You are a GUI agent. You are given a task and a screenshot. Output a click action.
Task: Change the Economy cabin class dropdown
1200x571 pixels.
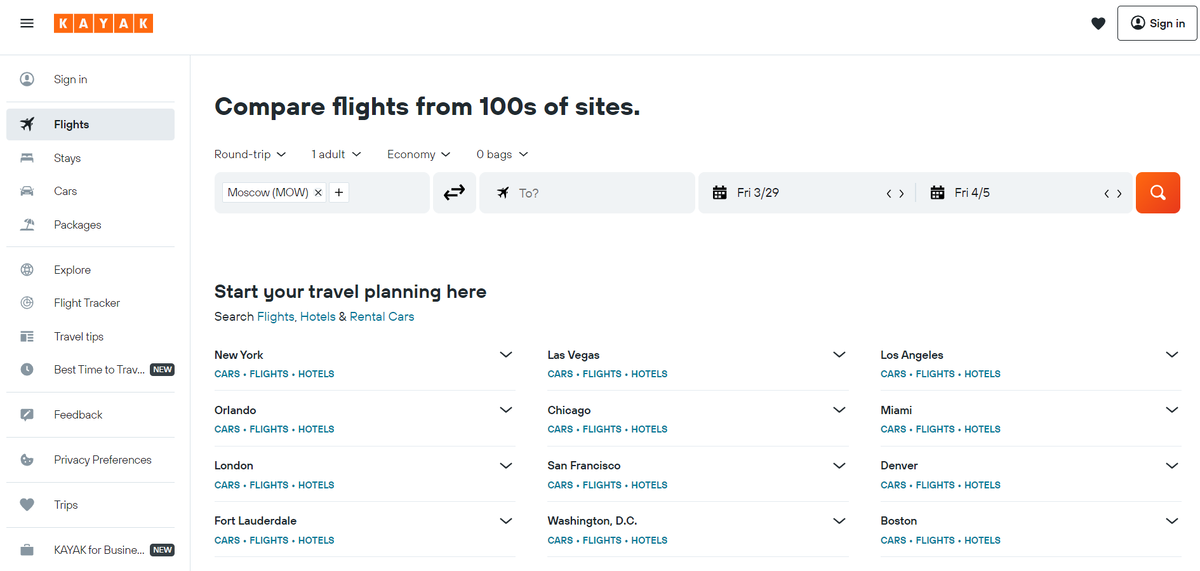418,154
